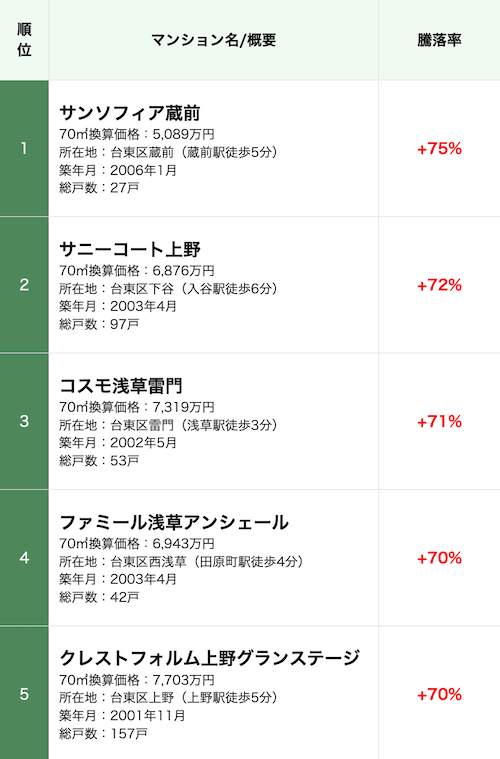This screenshot has width=500, height=759.
Task: Select the rank 1 green cell
Action: [24, 149]
